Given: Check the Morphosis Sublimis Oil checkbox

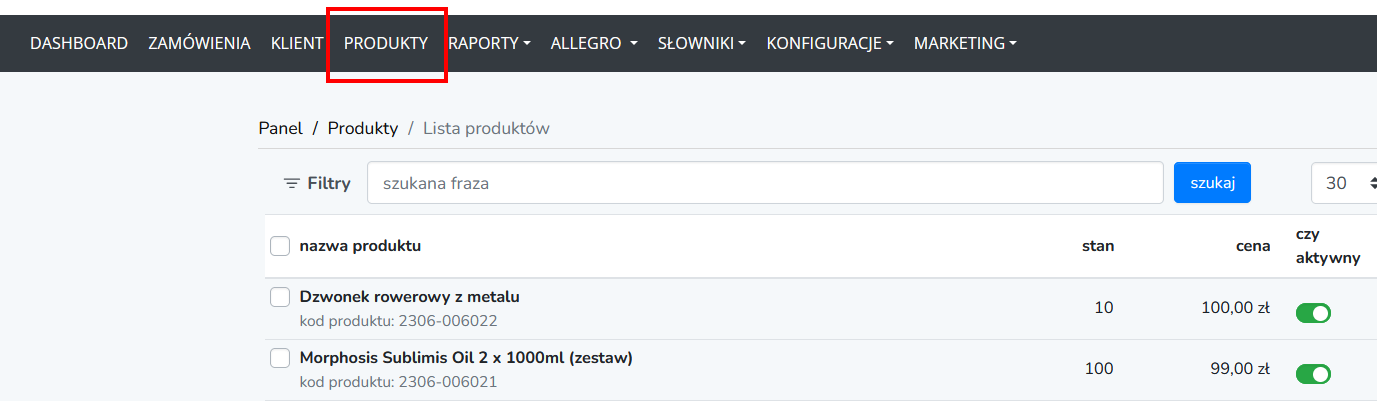Looking at the screenshot, I should click(280, 357).
